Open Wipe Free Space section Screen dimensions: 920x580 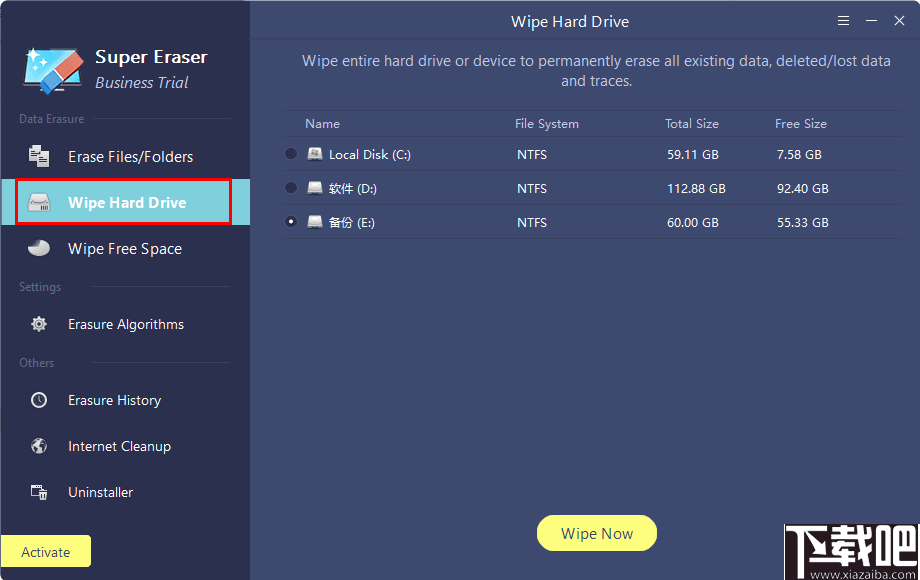(x=126, y=249)
